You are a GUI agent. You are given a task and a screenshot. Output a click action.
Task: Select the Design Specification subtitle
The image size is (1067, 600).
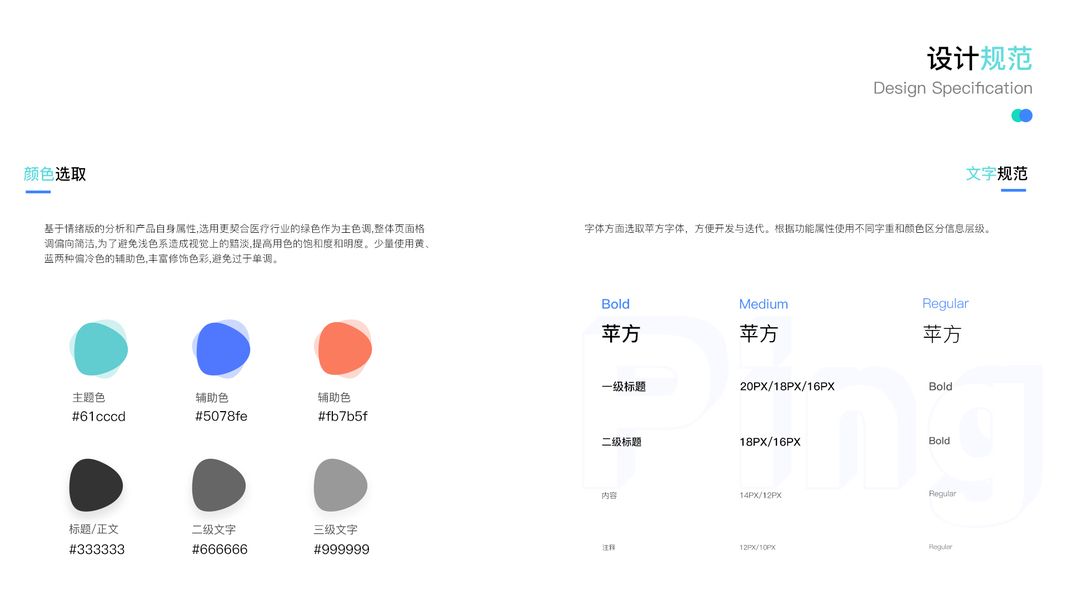point(953,88)
